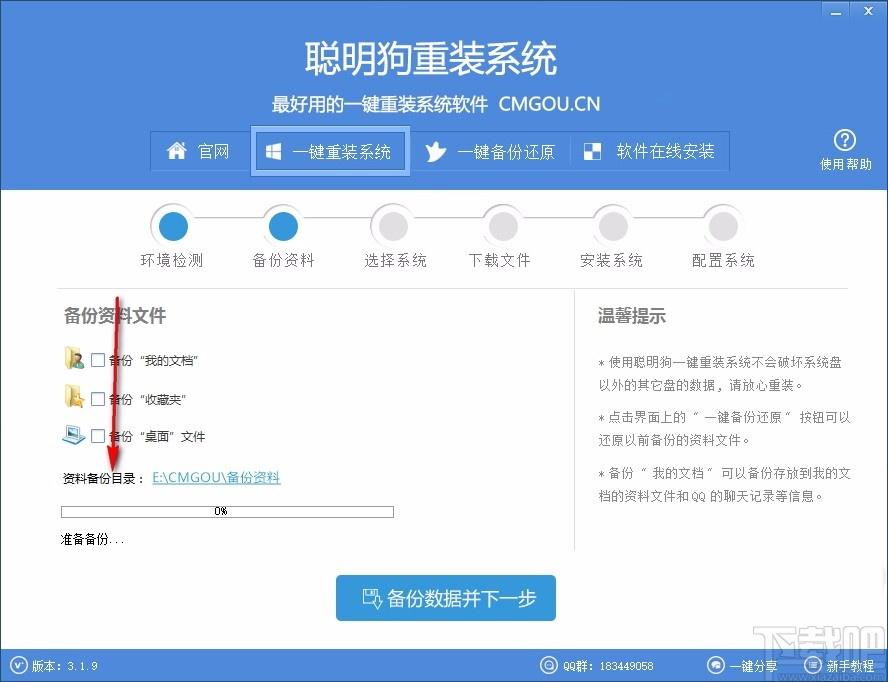Select the 配置系统 step circle
This screenshot has width=888, height=682.
point(723,226)
